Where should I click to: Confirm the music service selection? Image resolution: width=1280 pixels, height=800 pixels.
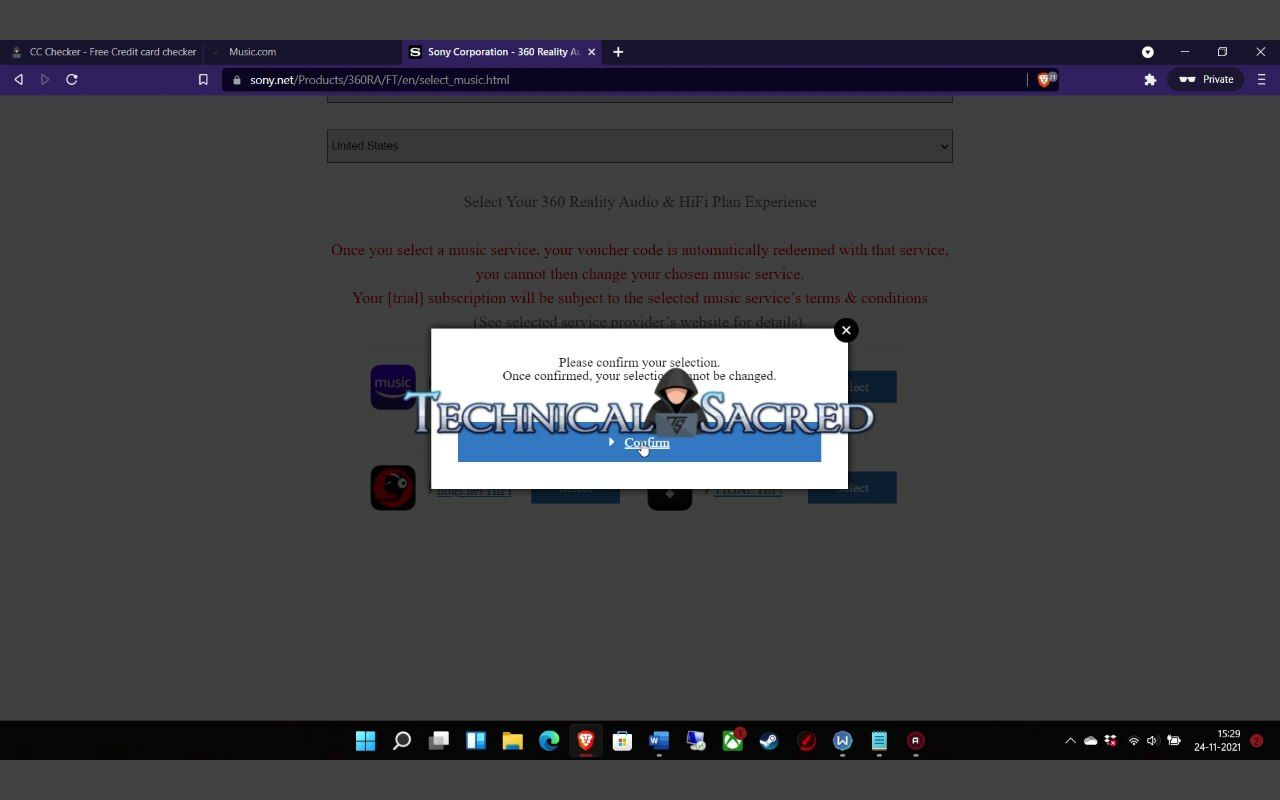pos(639,443)
